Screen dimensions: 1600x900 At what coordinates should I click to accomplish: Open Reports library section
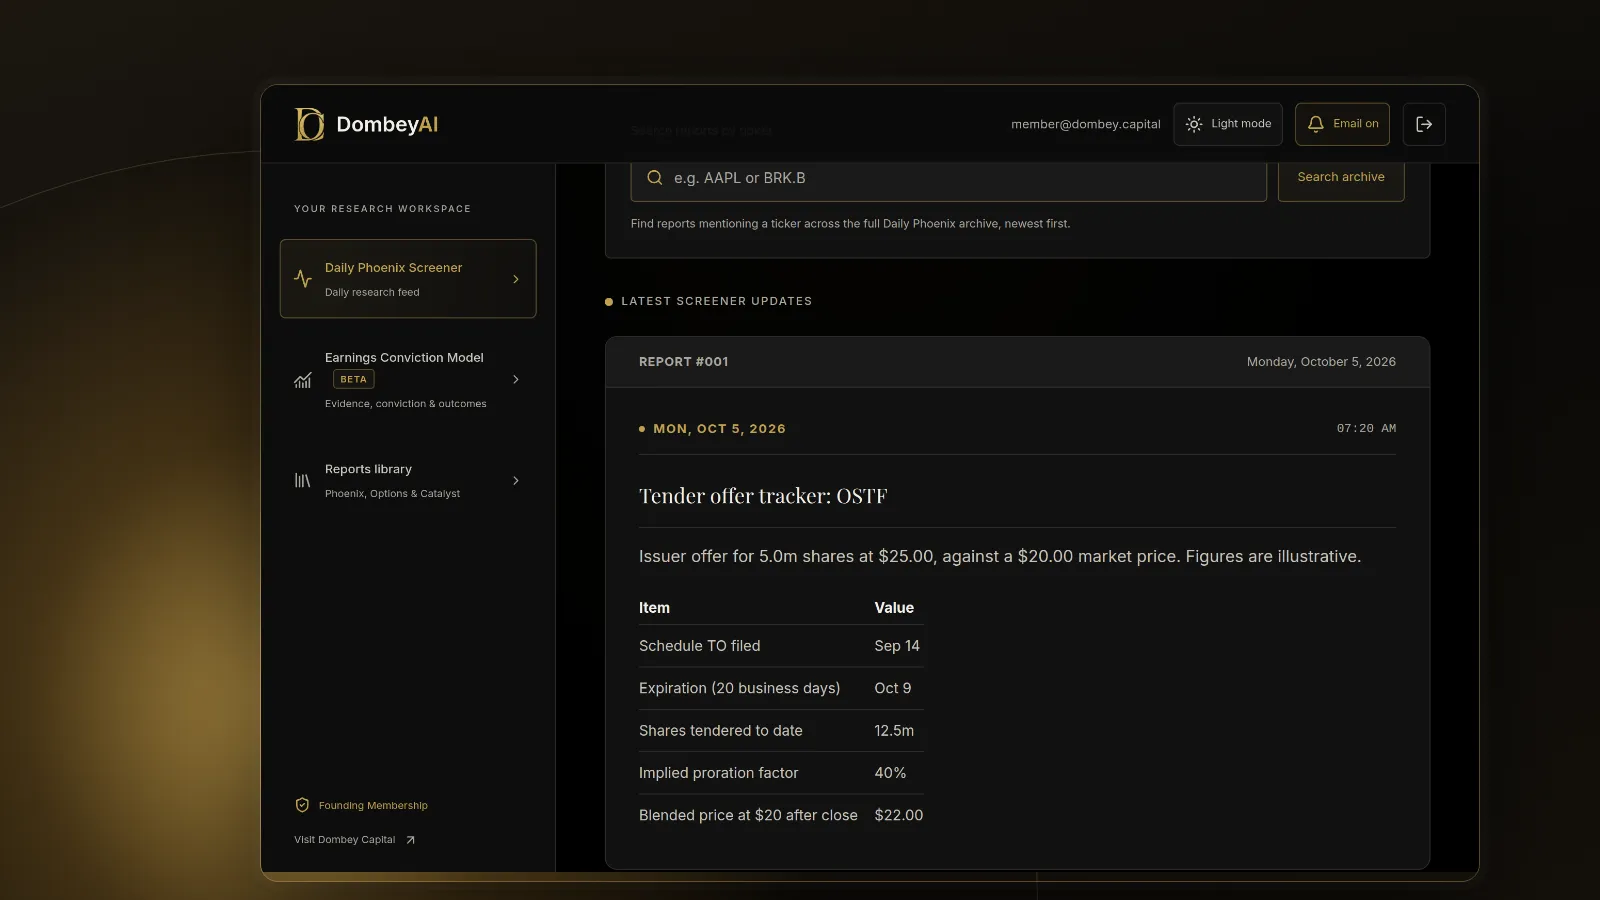point(408,481)
